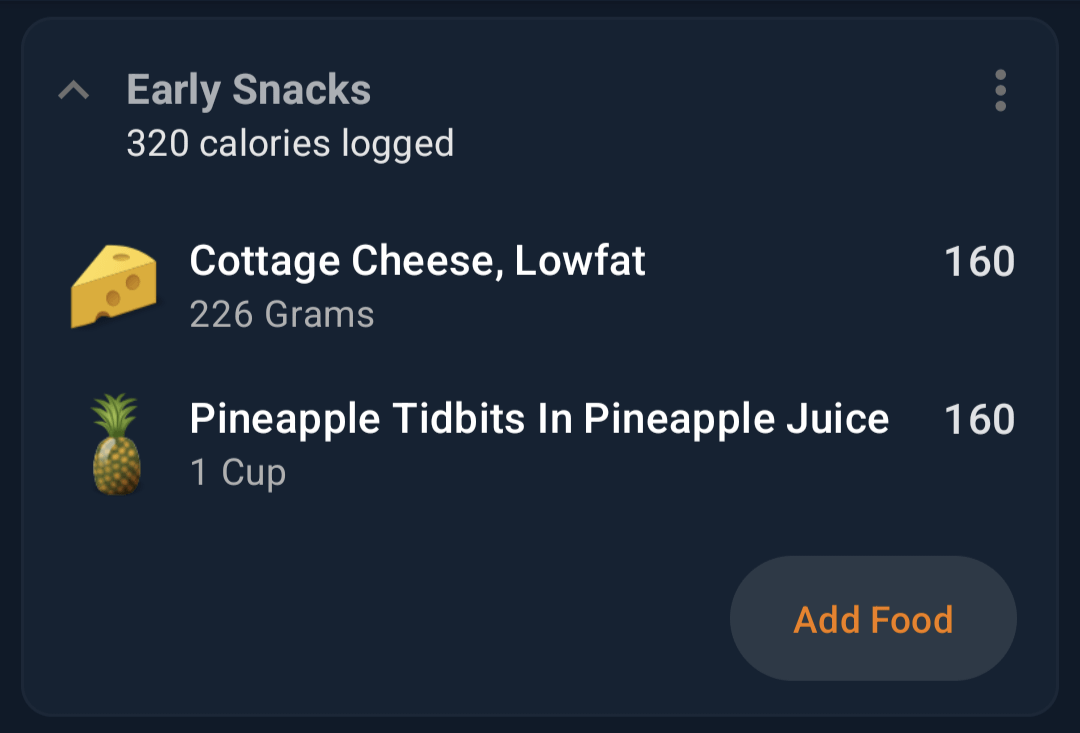Click the pineapple icon
Image resolution: width=1080 pixels, height=733 pixels.
[x=116, y=444]
